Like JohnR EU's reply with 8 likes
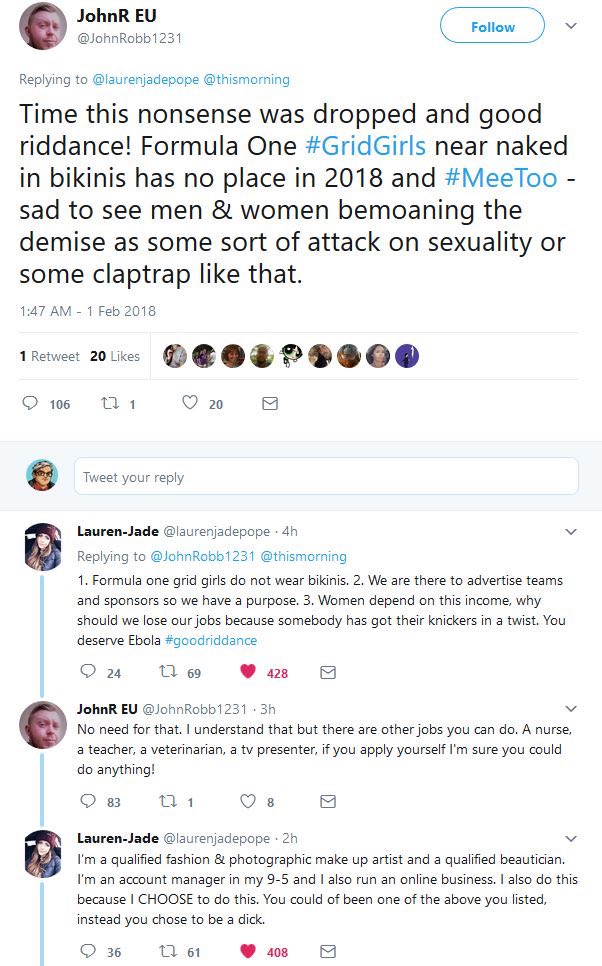The image size is (602, 966). click(x=248, y=801)
